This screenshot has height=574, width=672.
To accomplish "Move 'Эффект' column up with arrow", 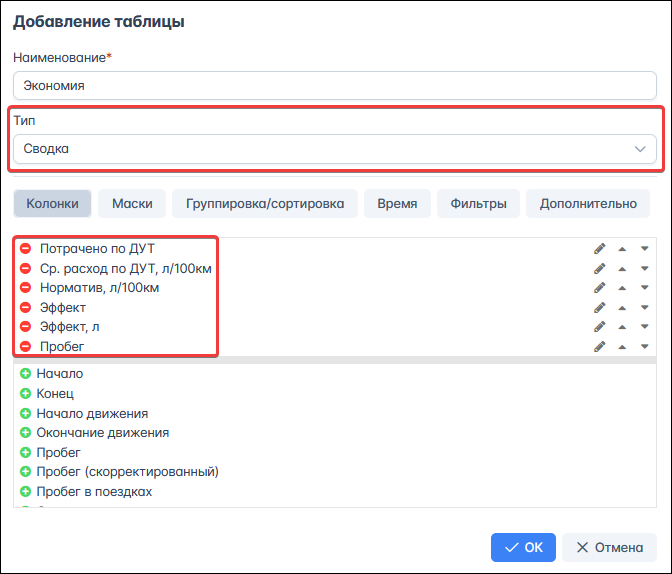I will pos(623,307).
